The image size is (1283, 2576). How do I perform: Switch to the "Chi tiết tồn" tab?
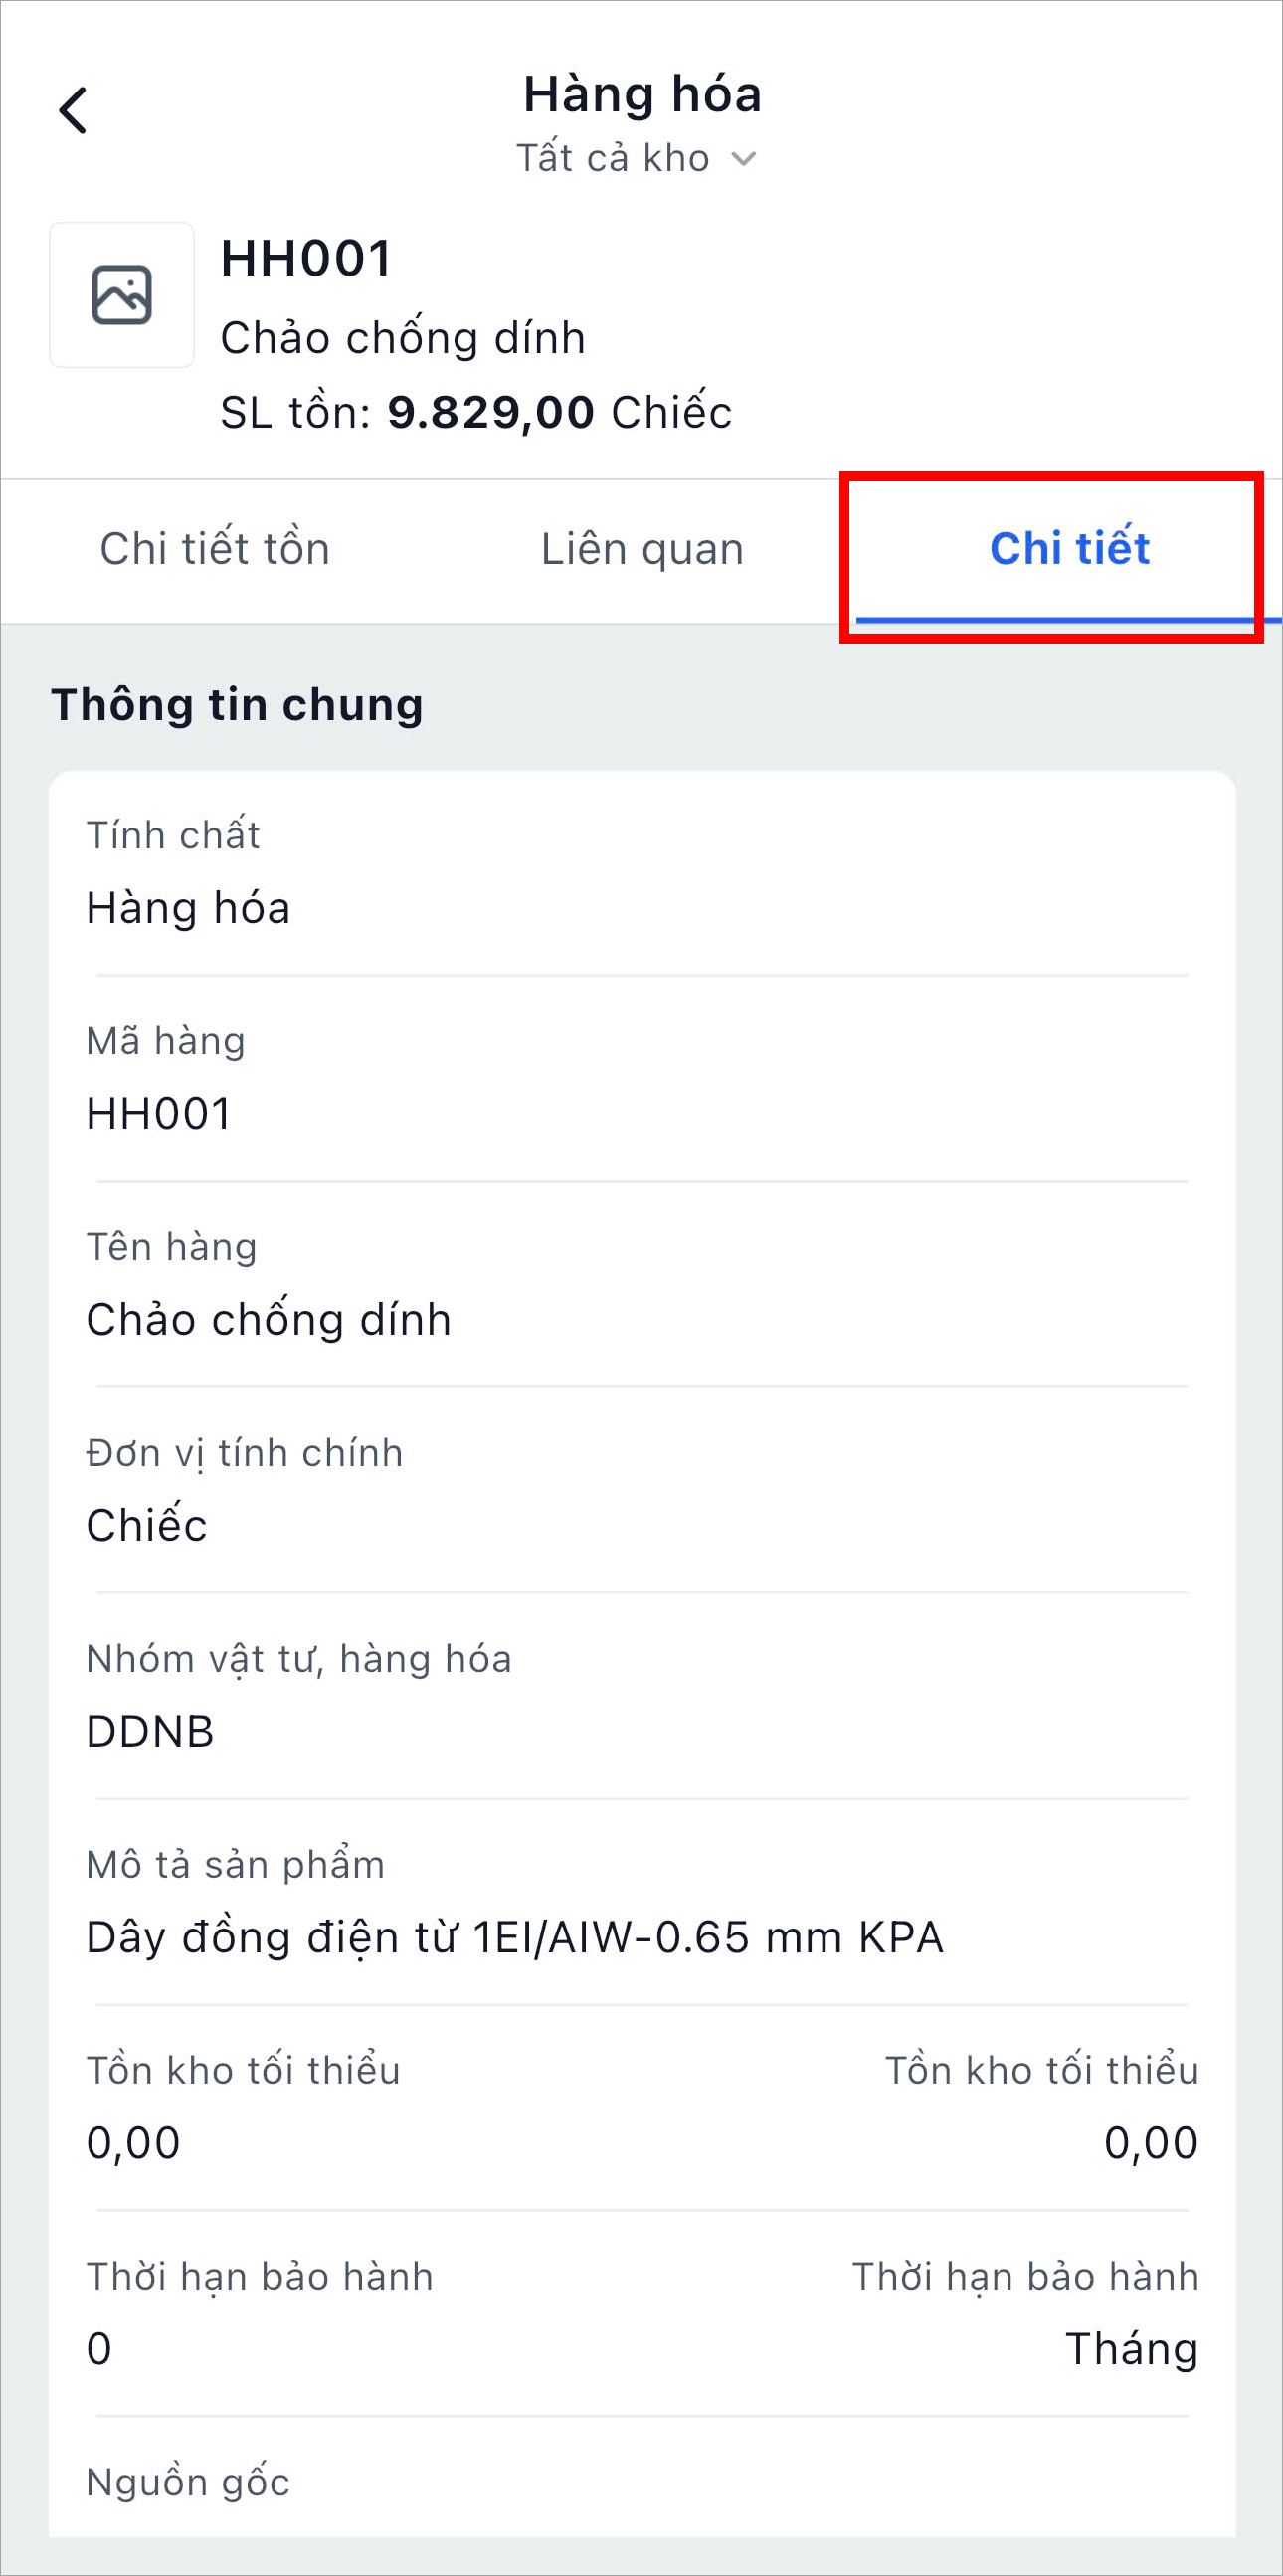point(215,549)
